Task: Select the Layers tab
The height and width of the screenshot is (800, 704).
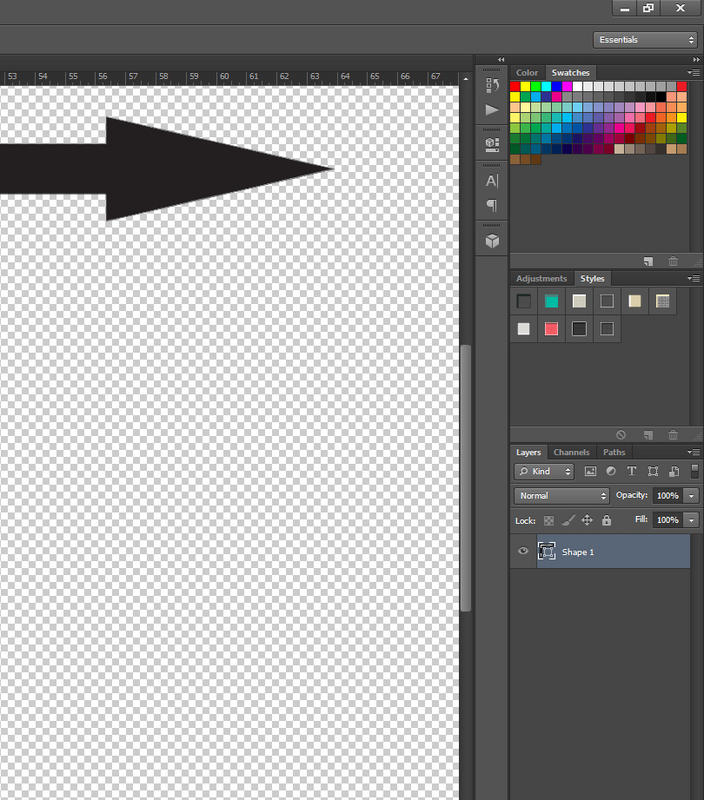Action: 528,452
